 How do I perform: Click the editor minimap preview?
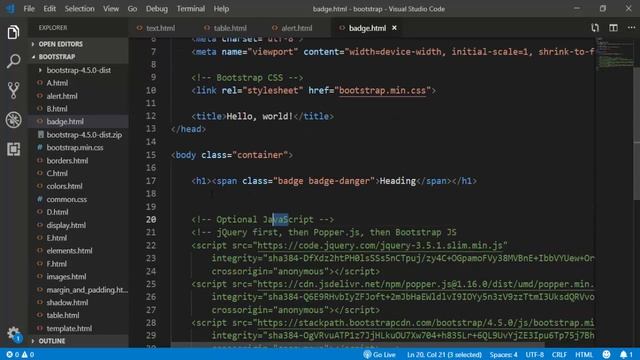[x=615, y=53]
